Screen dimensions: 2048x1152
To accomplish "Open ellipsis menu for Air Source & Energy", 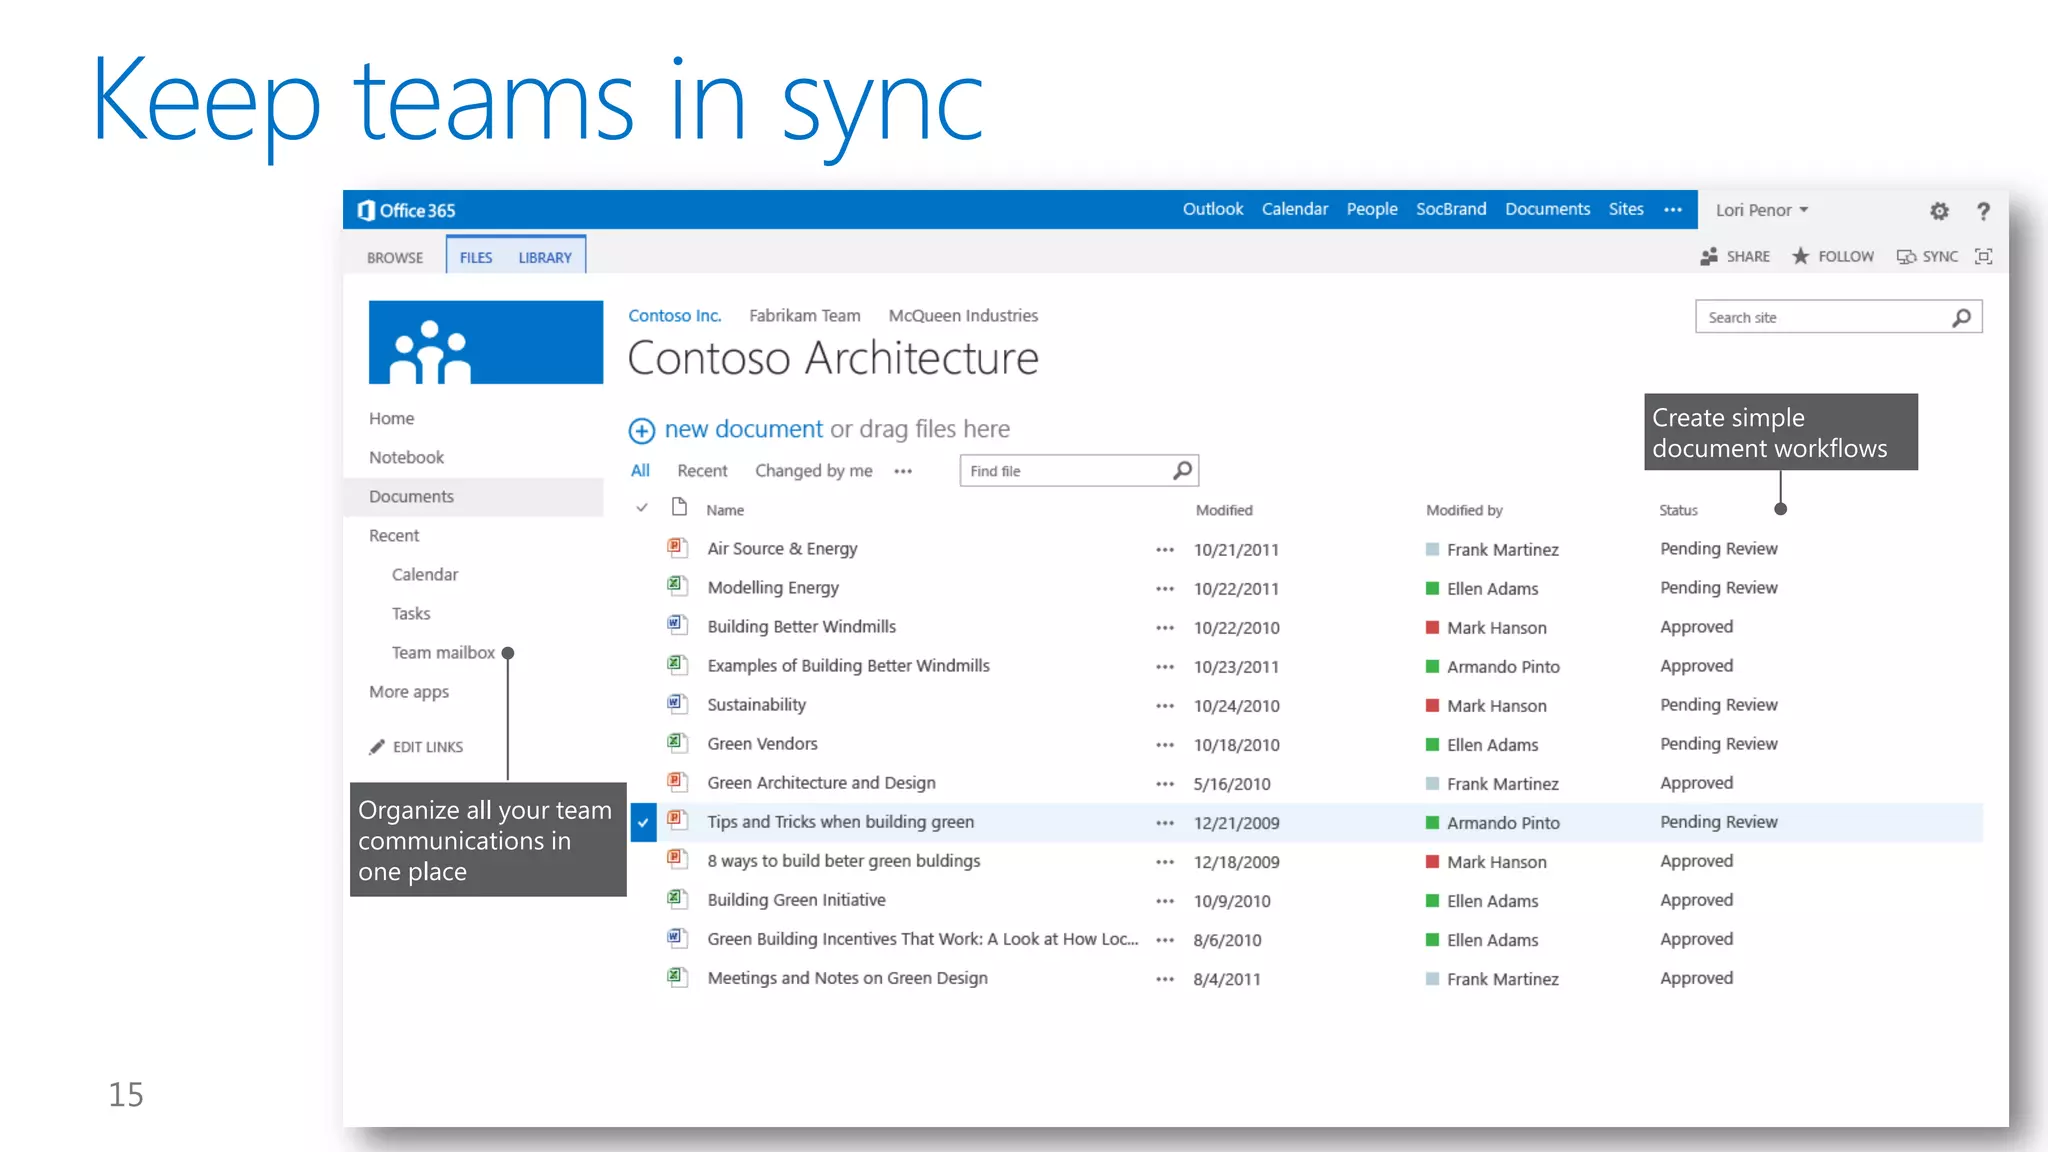I will 1165,550.
